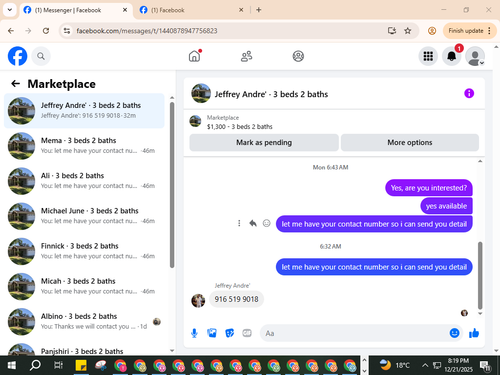Click chat messages scrollbar

click(480, 275)
